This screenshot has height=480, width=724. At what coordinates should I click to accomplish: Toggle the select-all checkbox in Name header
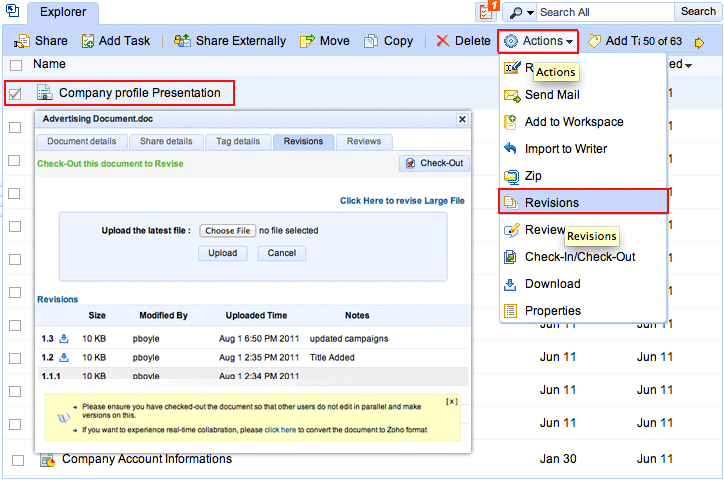[x=16, y=65]
